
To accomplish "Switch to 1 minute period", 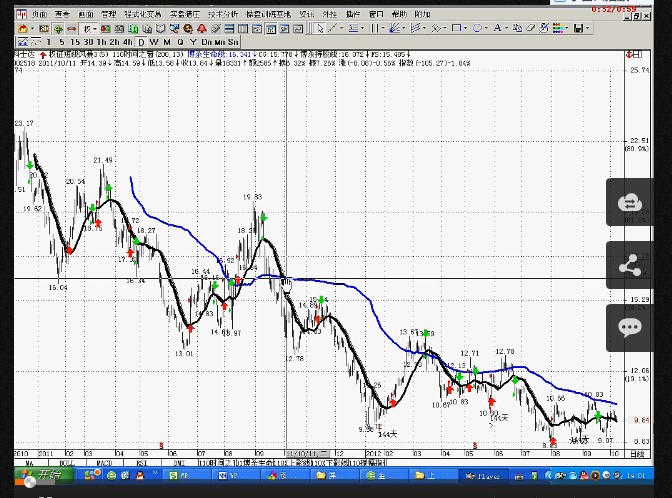I will (49, 42).
